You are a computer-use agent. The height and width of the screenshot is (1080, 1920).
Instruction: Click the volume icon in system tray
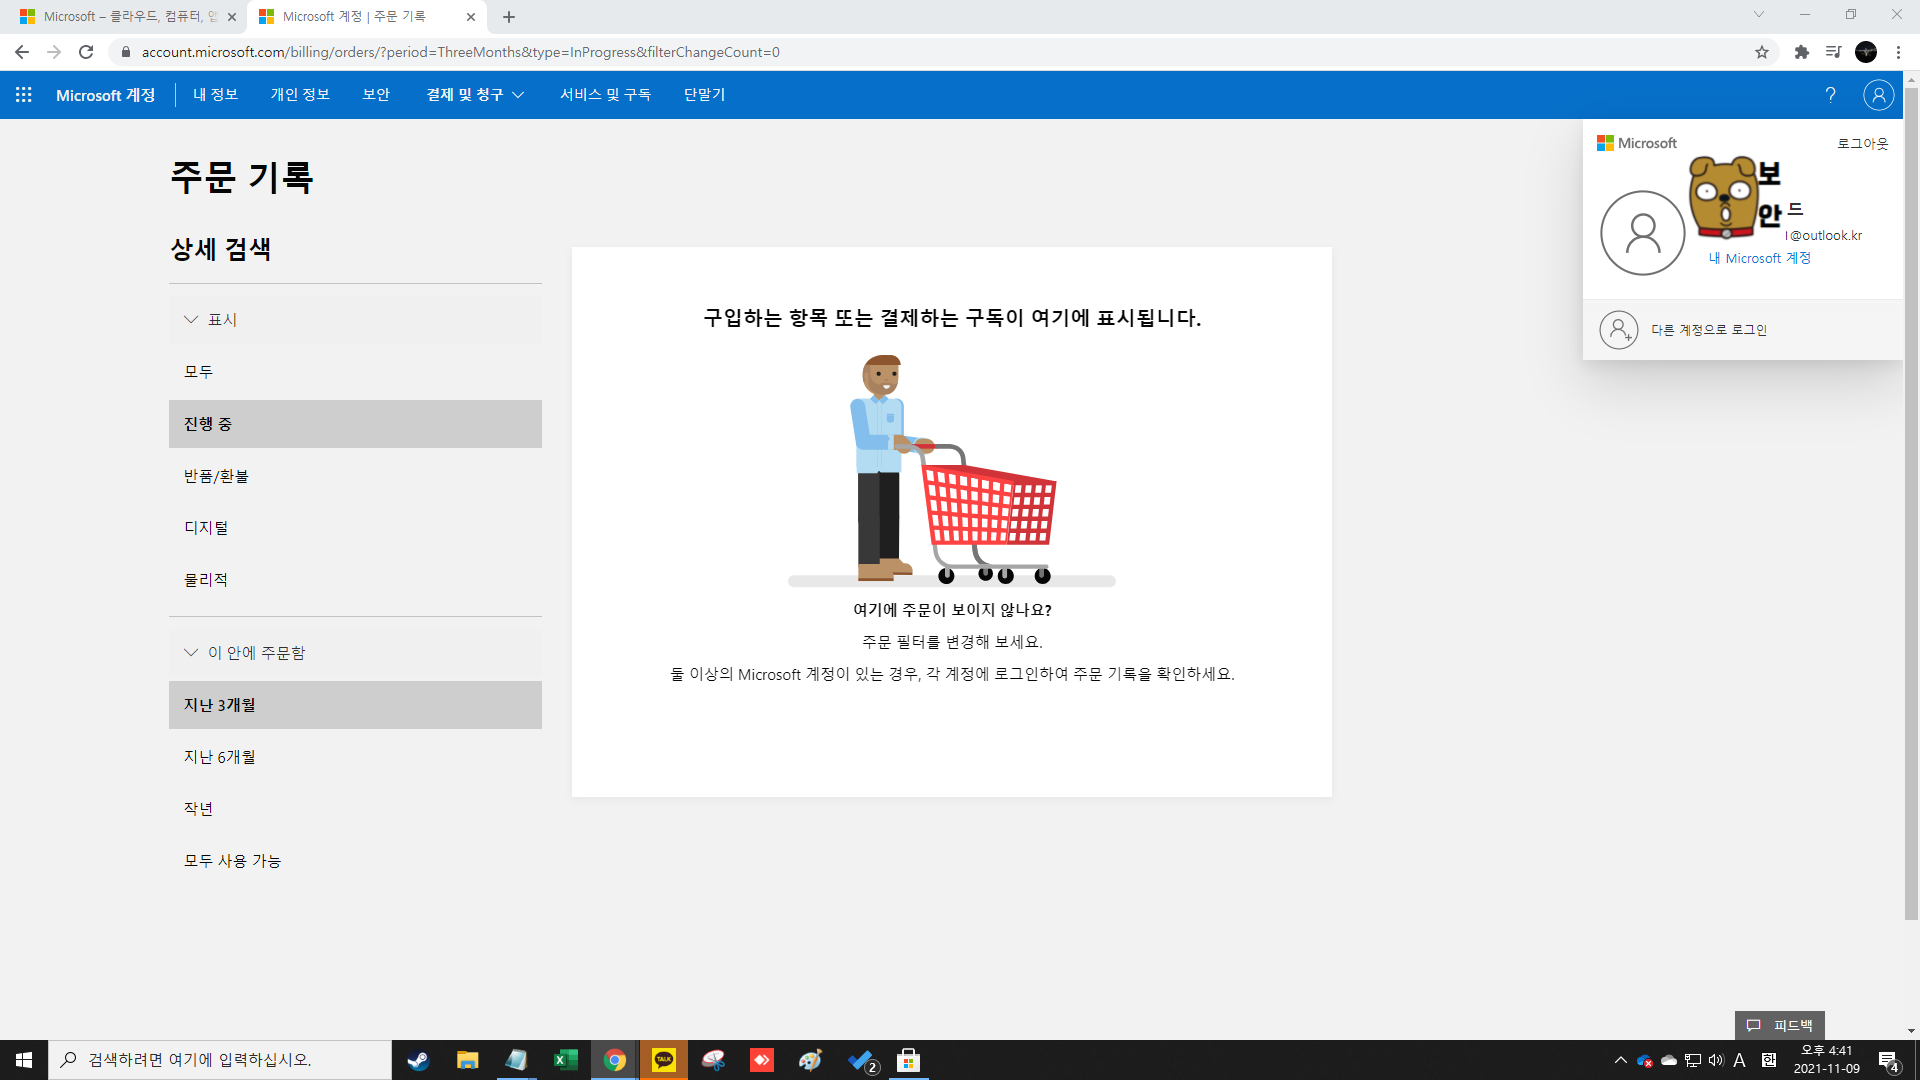click(1716, 1060)
